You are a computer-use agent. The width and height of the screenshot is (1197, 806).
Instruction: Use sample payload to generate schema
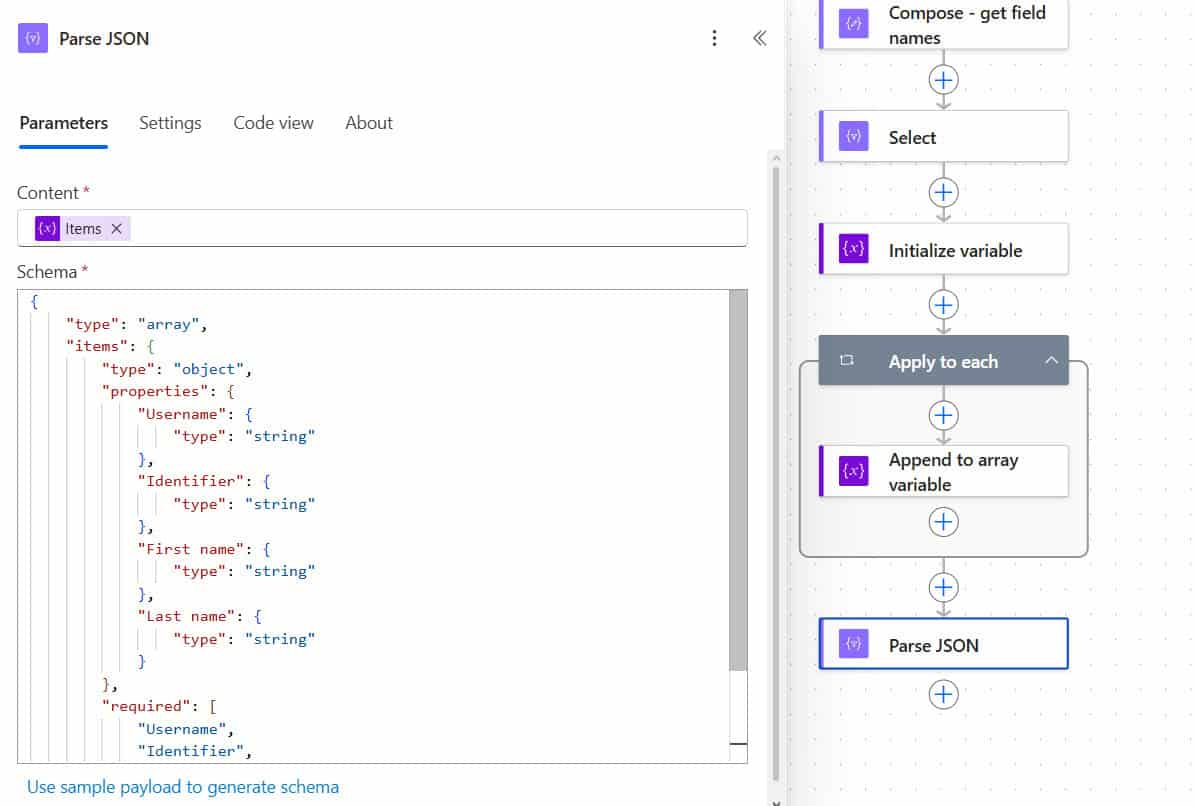click(183, 787)
